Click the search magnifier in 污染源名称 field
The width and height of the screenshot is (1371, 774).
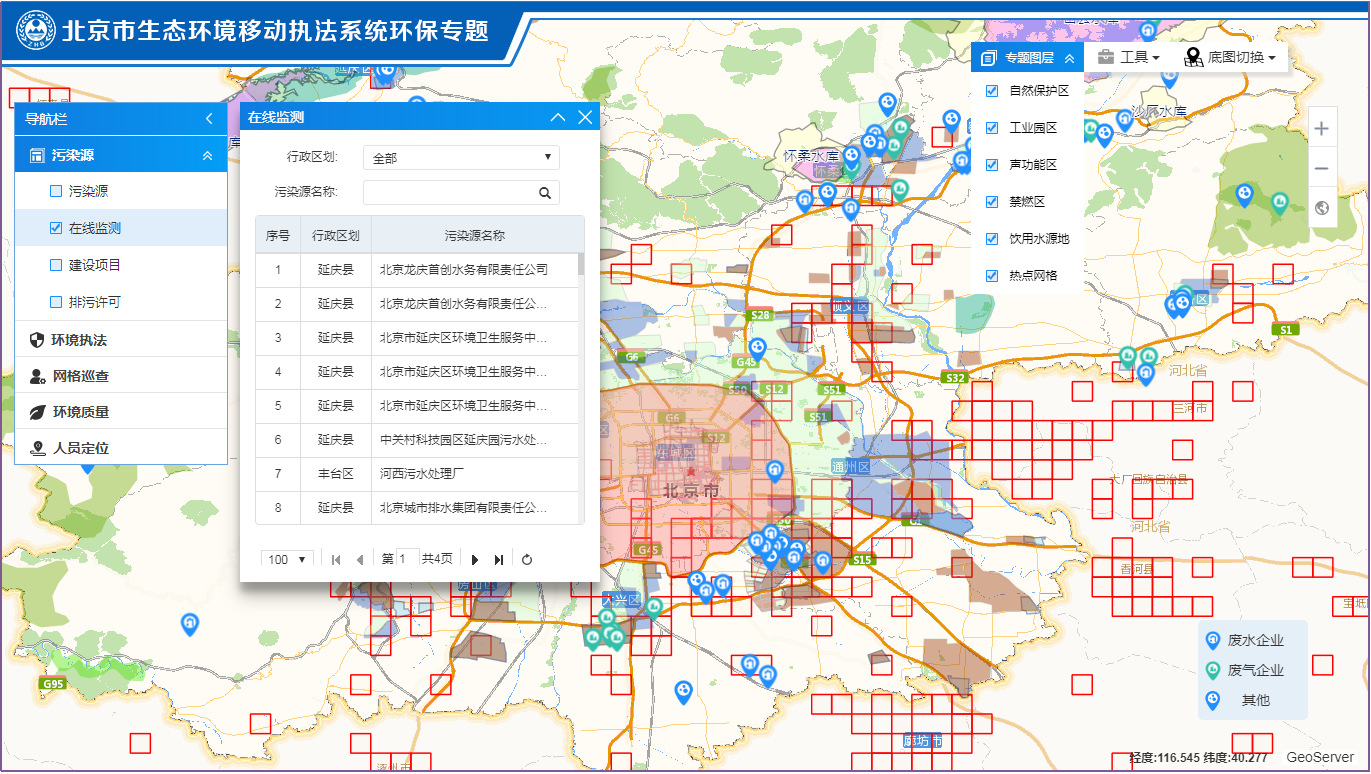point(545,193)
